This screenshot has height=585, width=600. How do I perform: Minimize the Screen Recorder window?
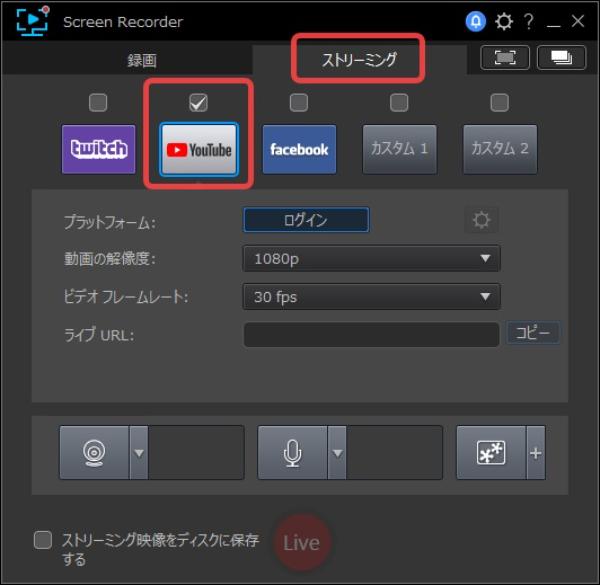[553, 24]
